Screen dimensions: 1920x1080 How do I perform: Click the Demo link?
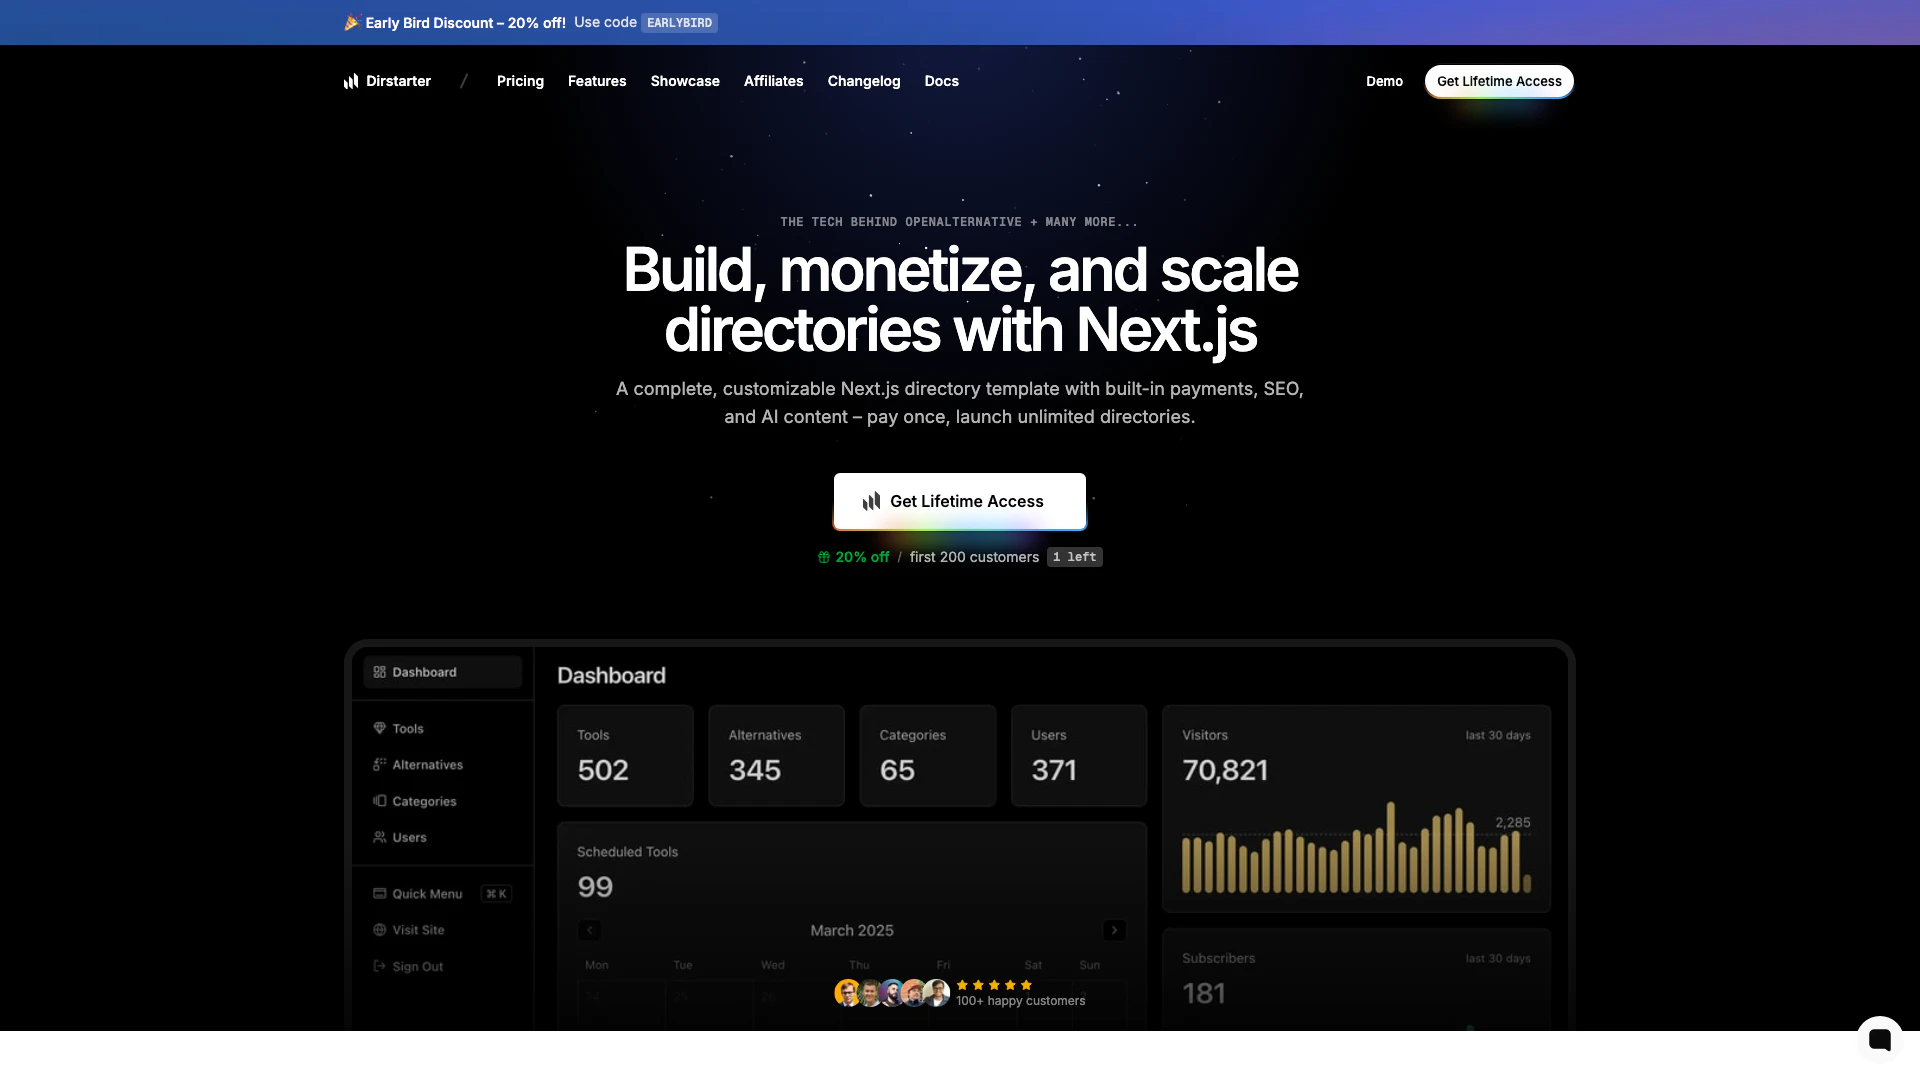point(1384,81)
